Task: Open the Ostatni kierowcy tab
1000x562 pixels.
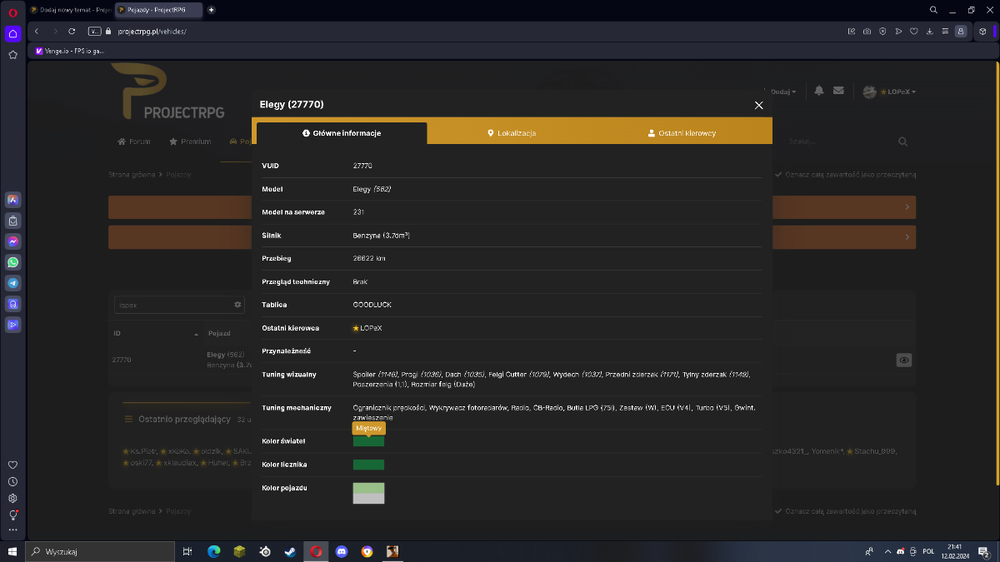Action: pos(682,133)
